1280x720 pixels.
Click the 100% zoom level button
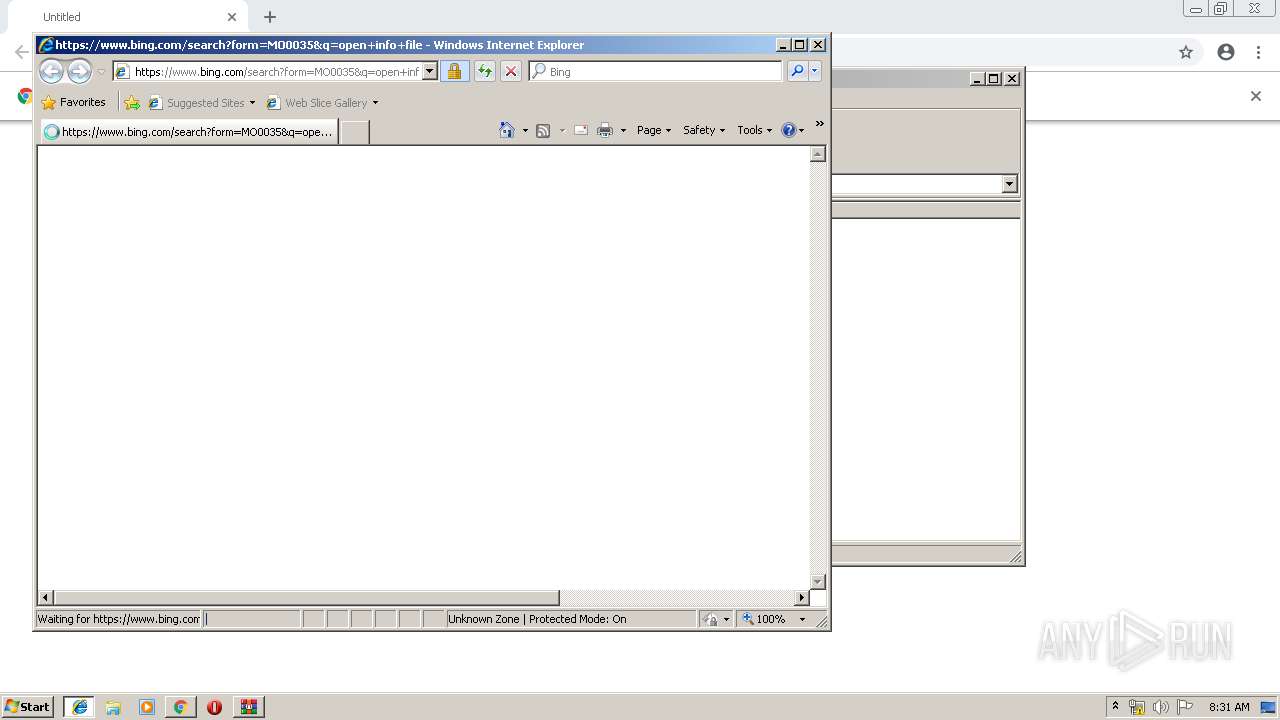click(x=765, y=619)
